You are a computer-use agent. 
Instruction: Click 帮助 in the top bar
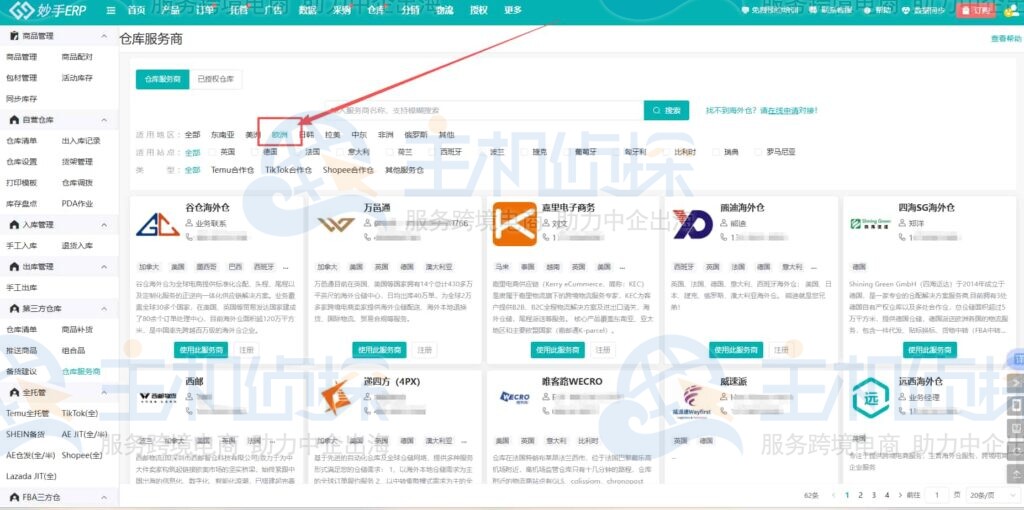(878, 10)
